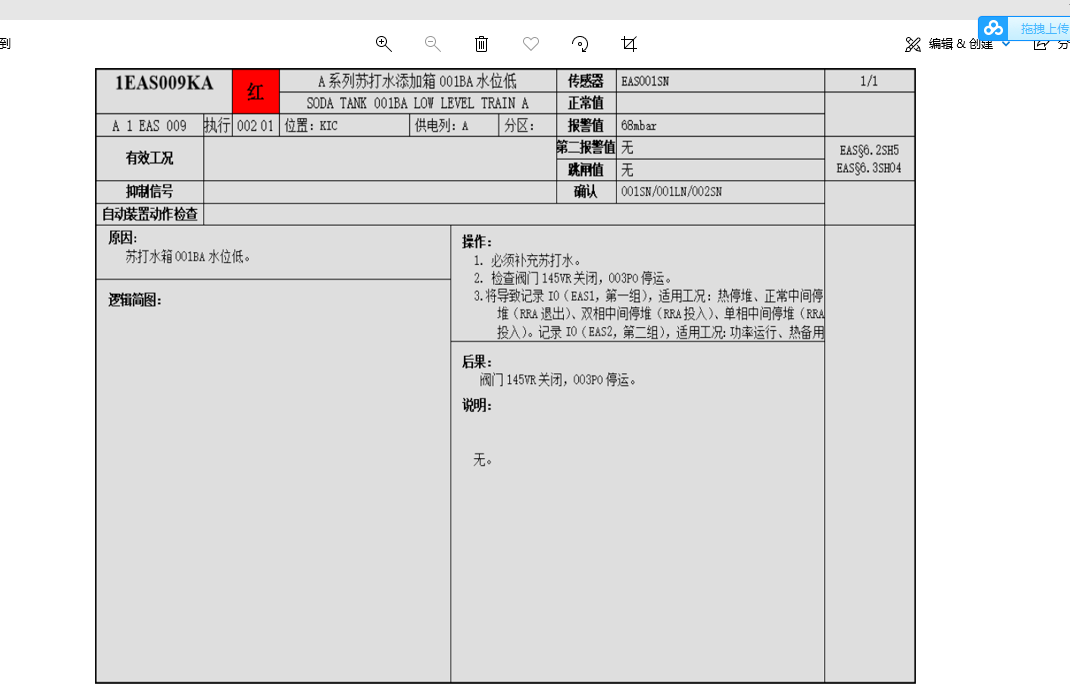Image resolution: width=1070 pixels, height=698 pixels.
Task: Click the sensor value EAS001SN
Action: (x=645, y=81)
